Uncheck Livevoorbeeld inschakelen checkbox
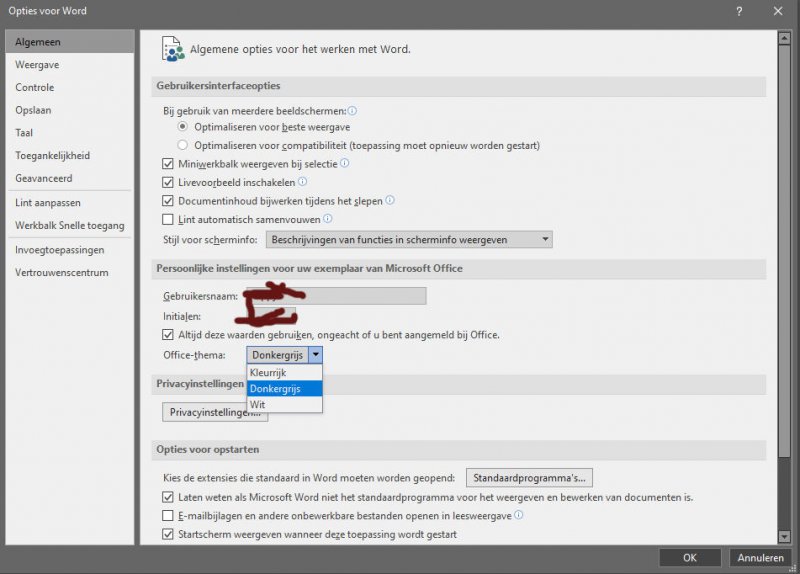 168,182
